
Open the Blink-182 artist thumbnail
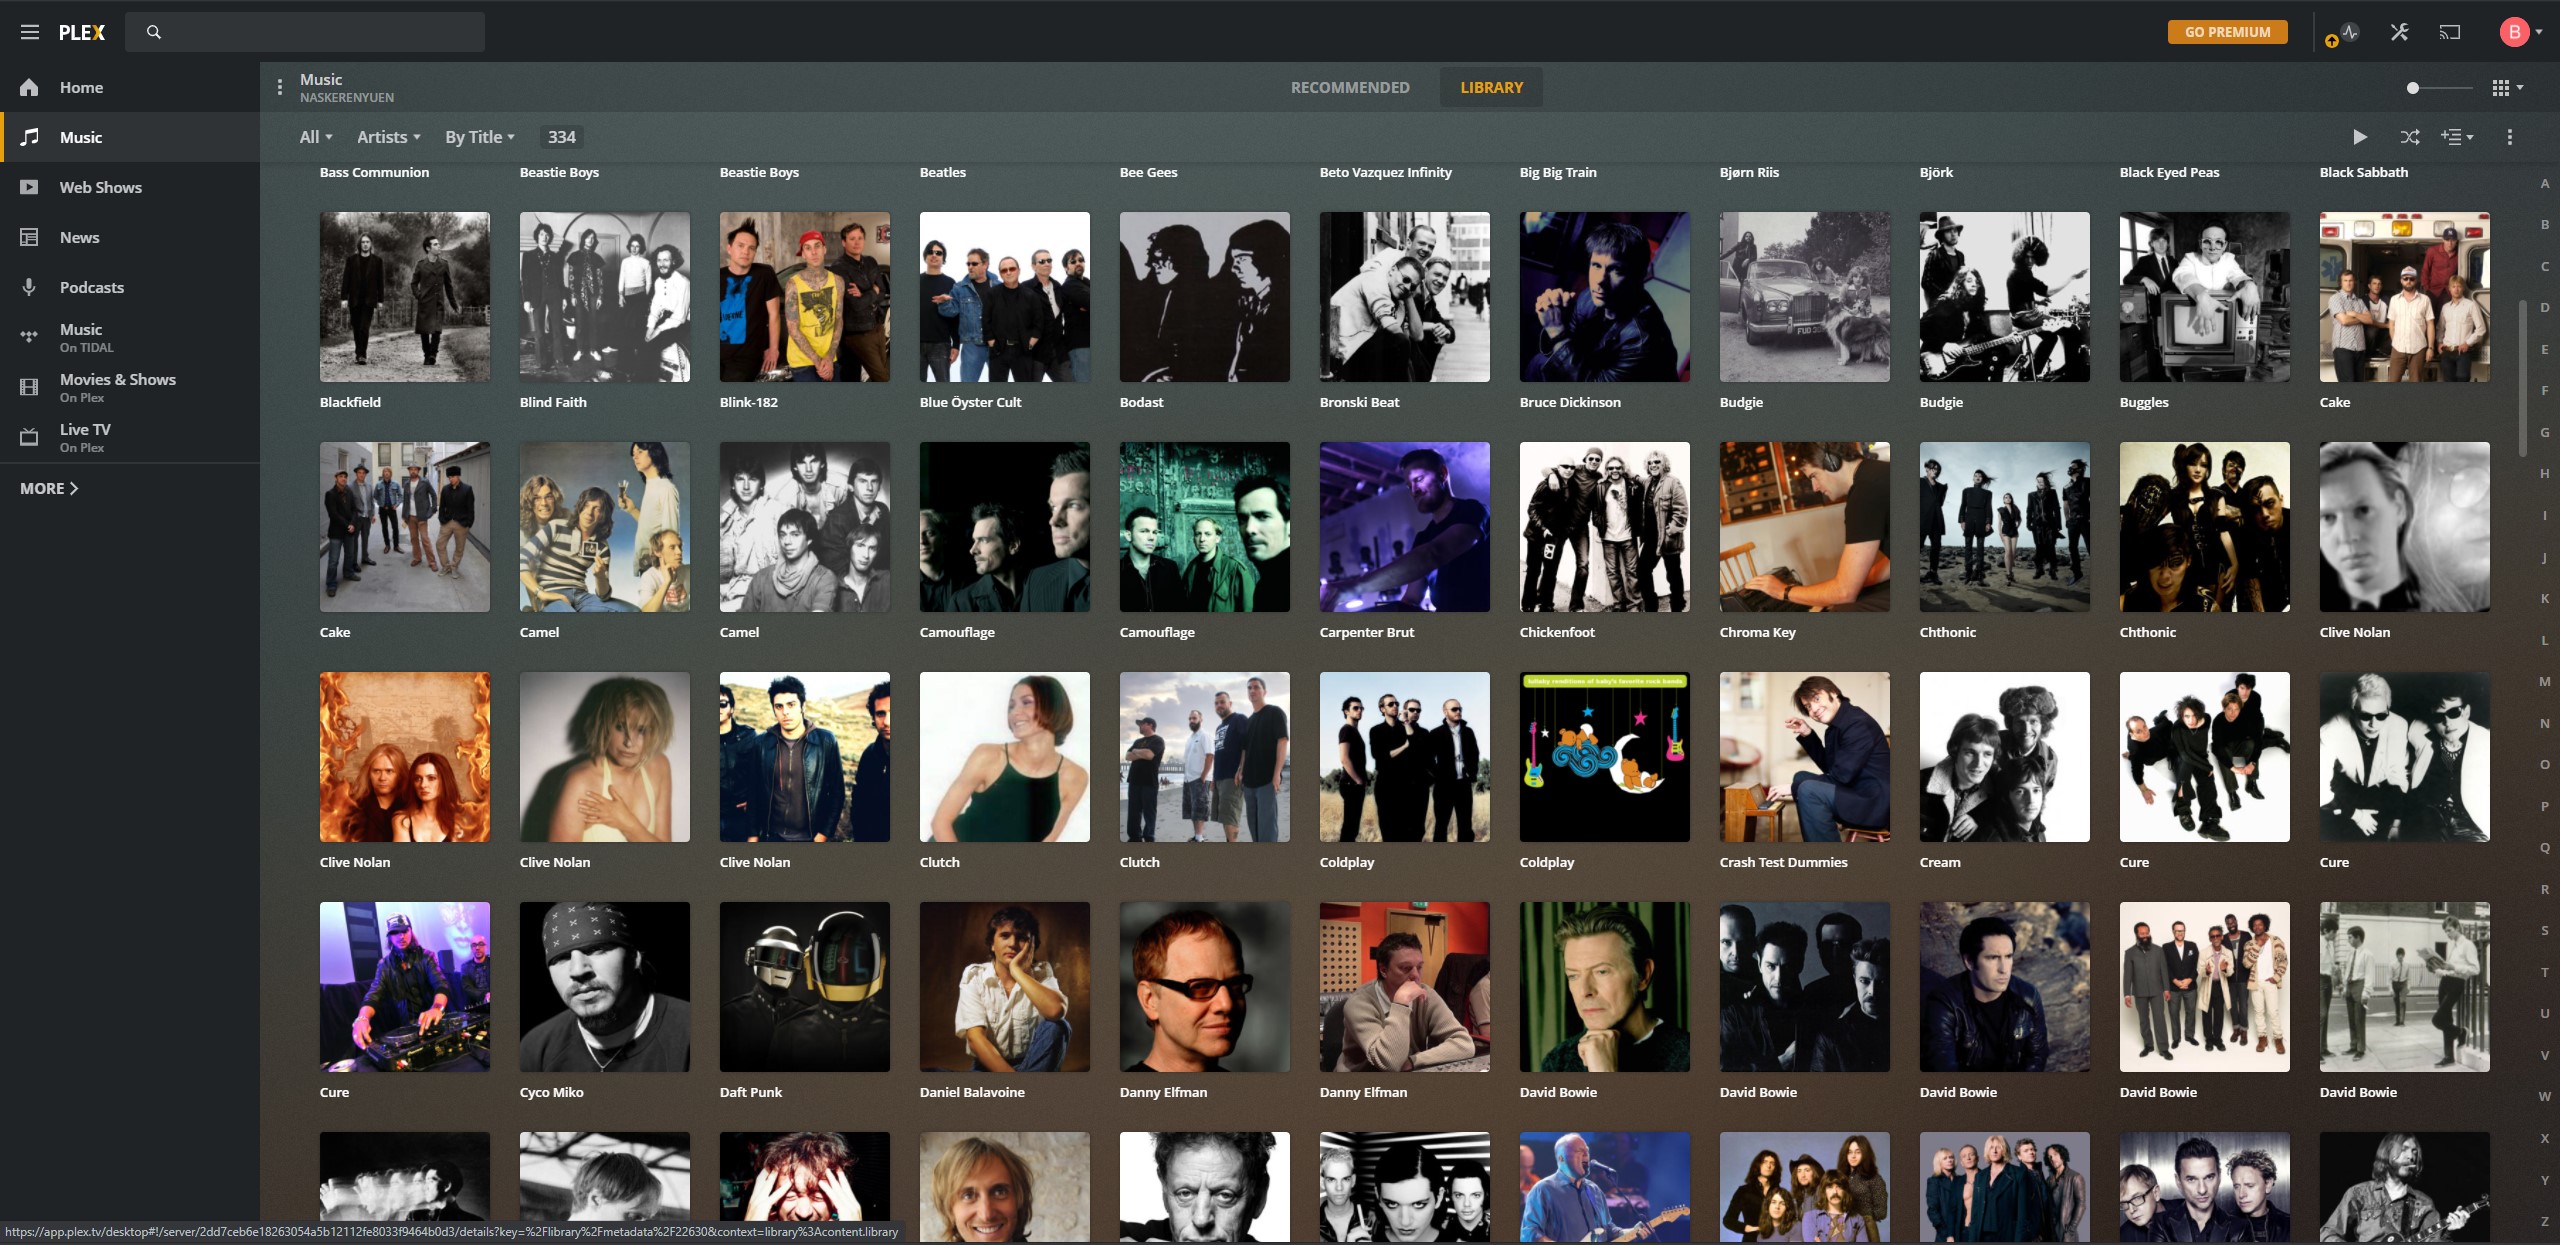(x=805, y=297)
